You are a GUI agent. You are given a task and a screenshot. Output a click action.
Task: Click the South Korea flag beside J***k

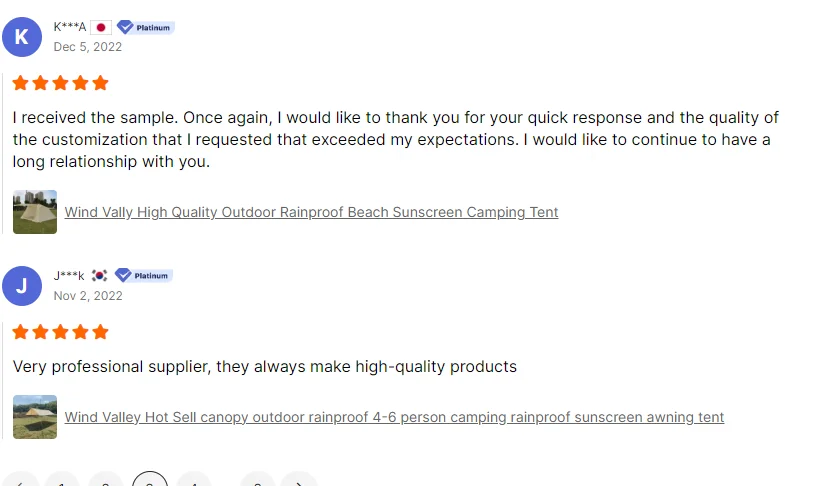click(x=99, y=275)
